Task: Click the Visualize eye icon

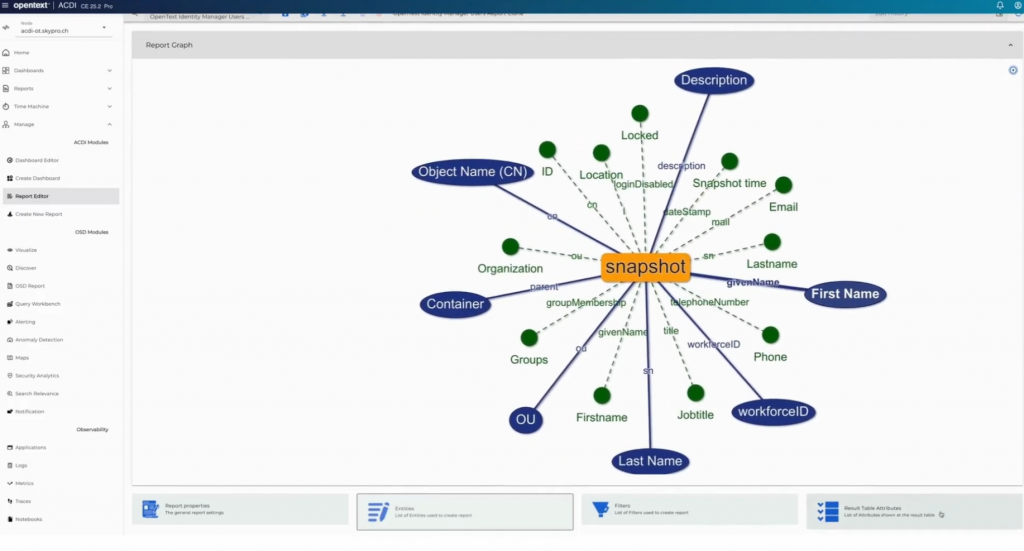Action: (10, 250)
